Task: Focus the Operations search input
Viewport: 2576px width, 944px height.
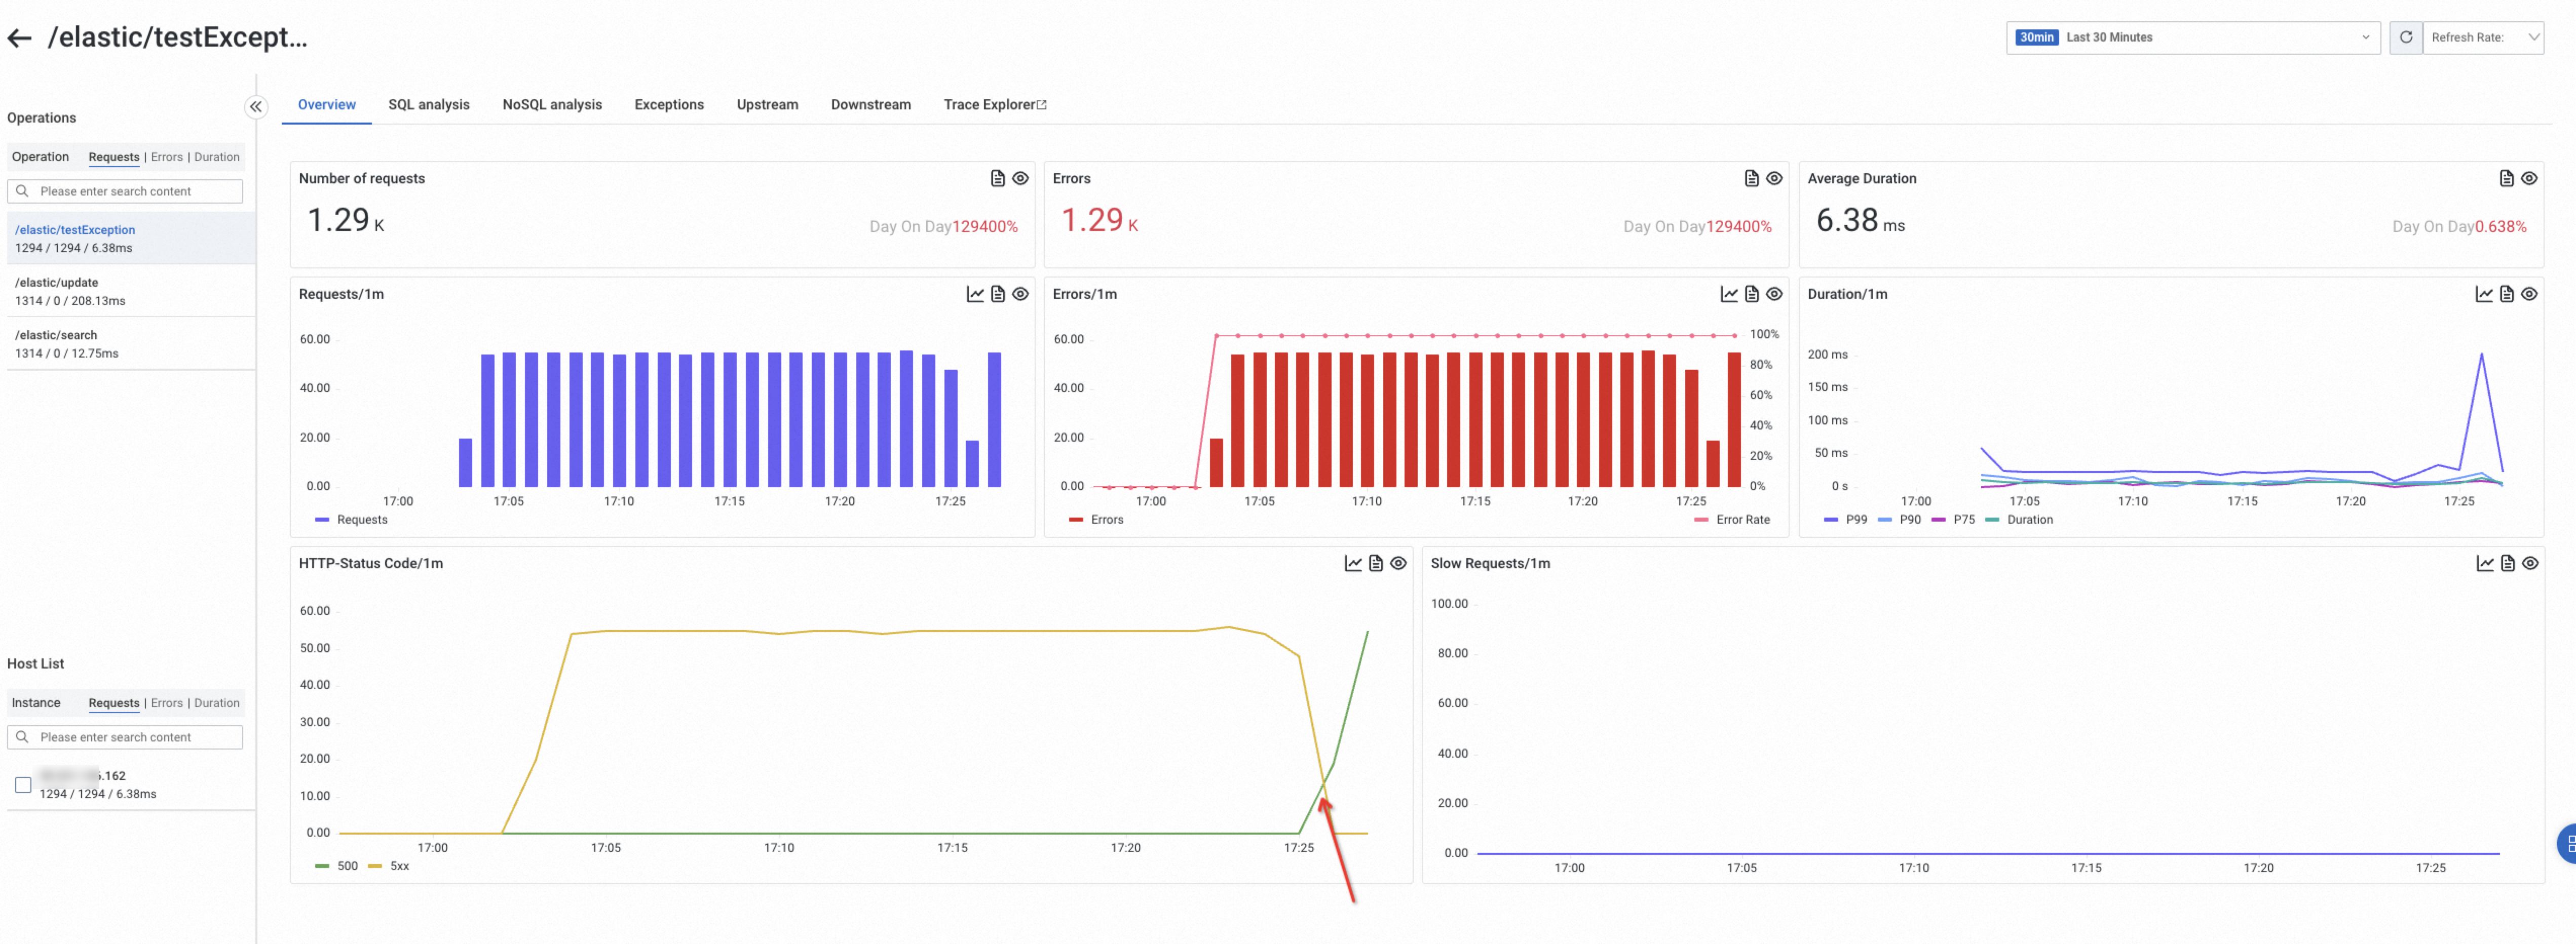Action: 125,191
